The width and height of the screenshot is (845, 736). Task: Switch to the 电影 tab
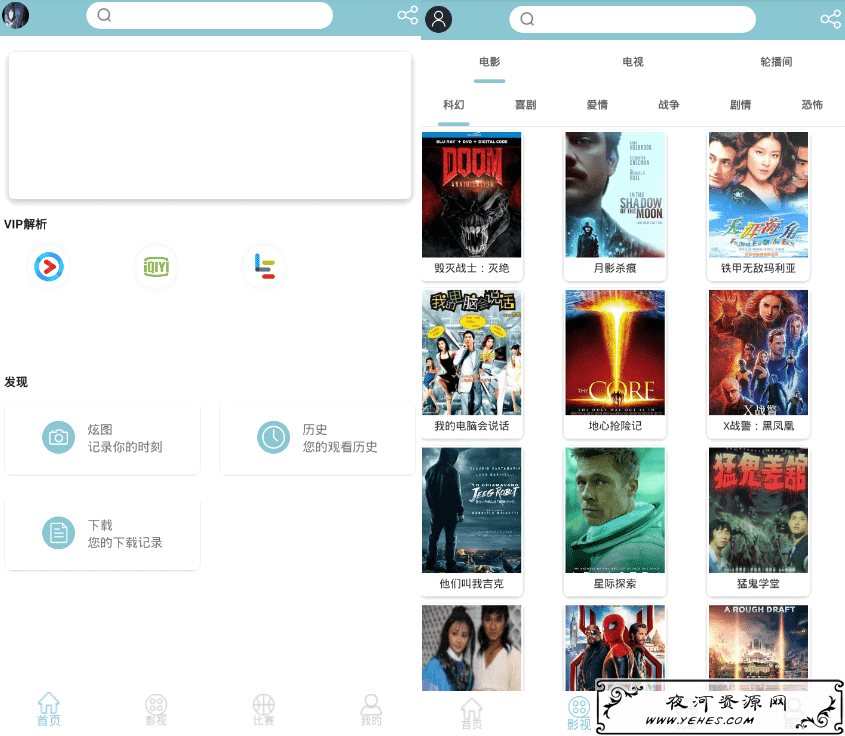[x=489, y=62]
